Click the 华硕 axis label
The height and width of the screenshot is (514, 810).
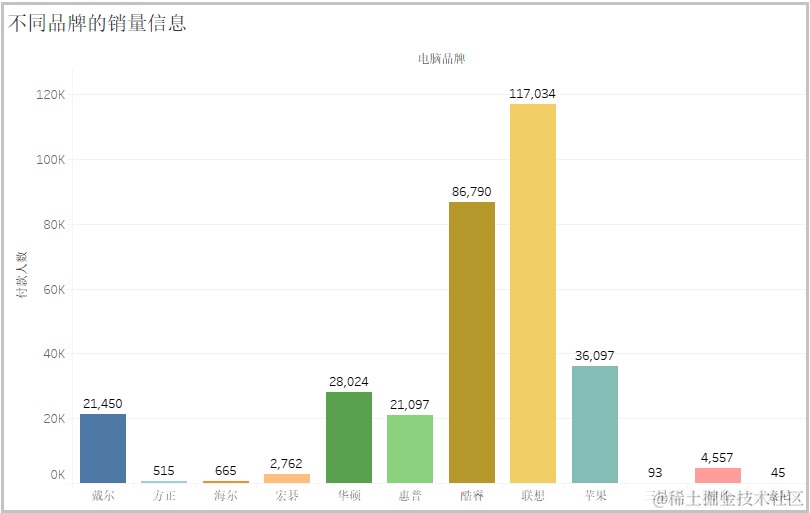click(349, 496)
